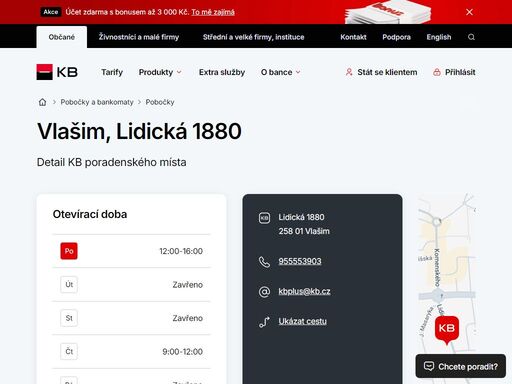Image resolution: width=512 pixels, height=384 pixels.
Task: Open the kbplus@kb.cz email link
Action: coord(304,291)
